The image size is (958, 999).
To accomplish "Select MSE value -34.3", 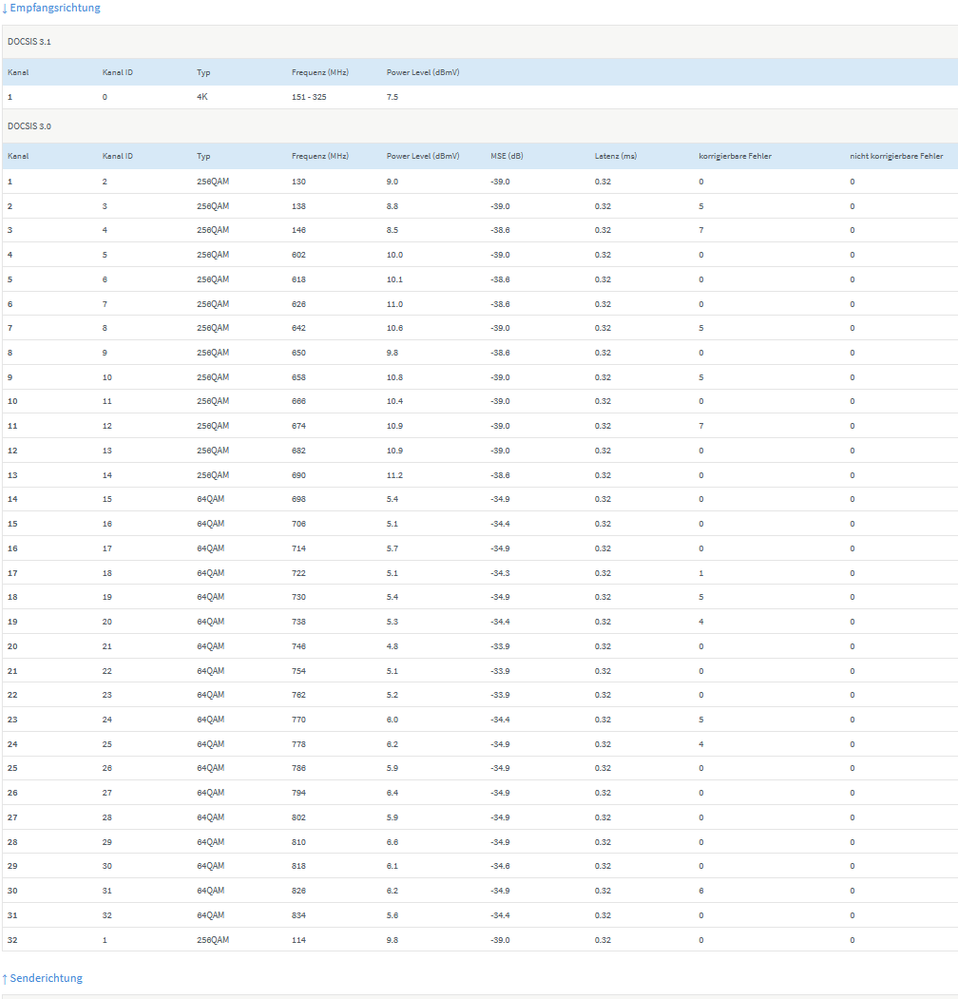I will point(500,573).
